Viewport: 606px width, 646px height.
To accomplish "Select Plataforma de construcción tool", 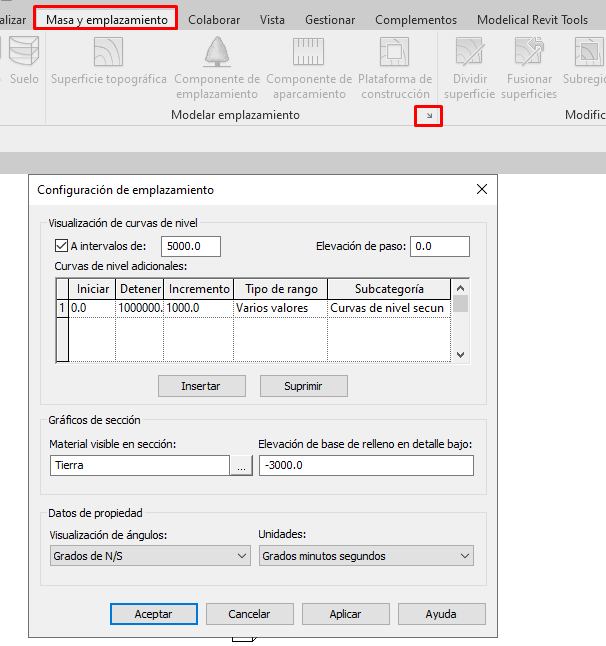I will (395, 68).
